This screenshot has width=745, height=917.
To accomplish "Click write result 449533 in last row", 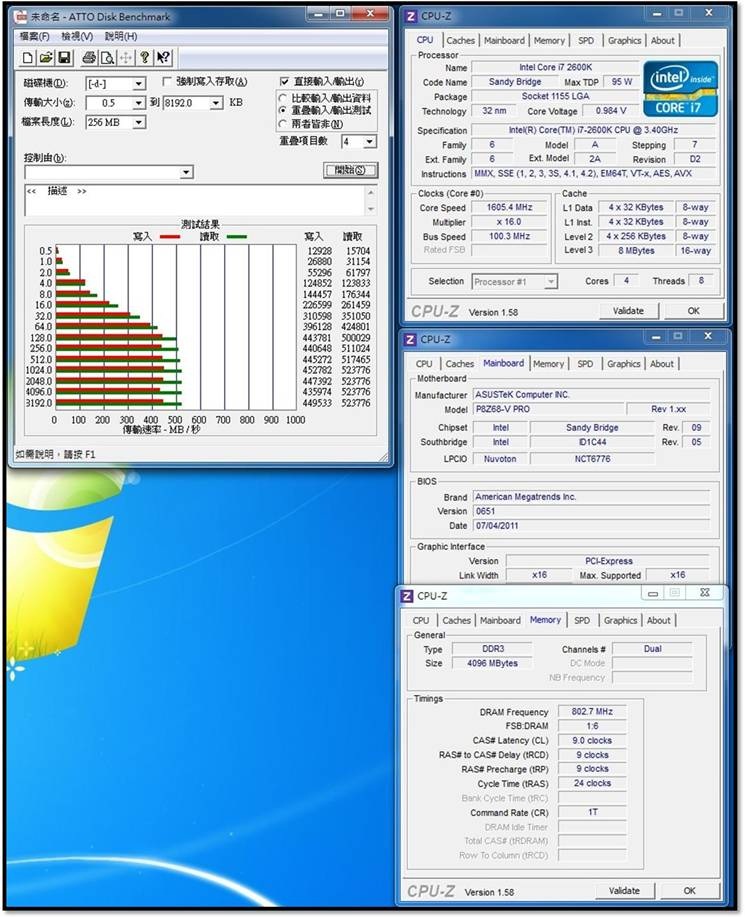I will [x=317, y=403].
